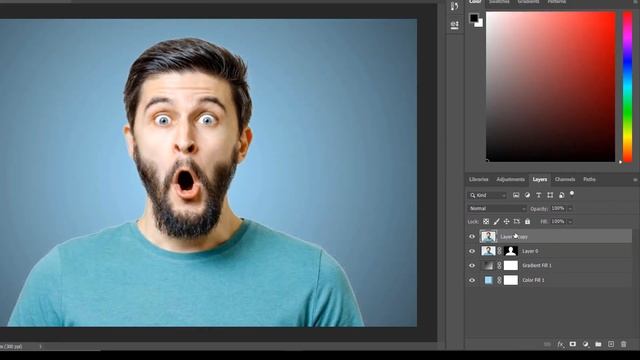Toggle lock position icon
The height and width of the screenshot is (360, 640).
coord(507,222)
